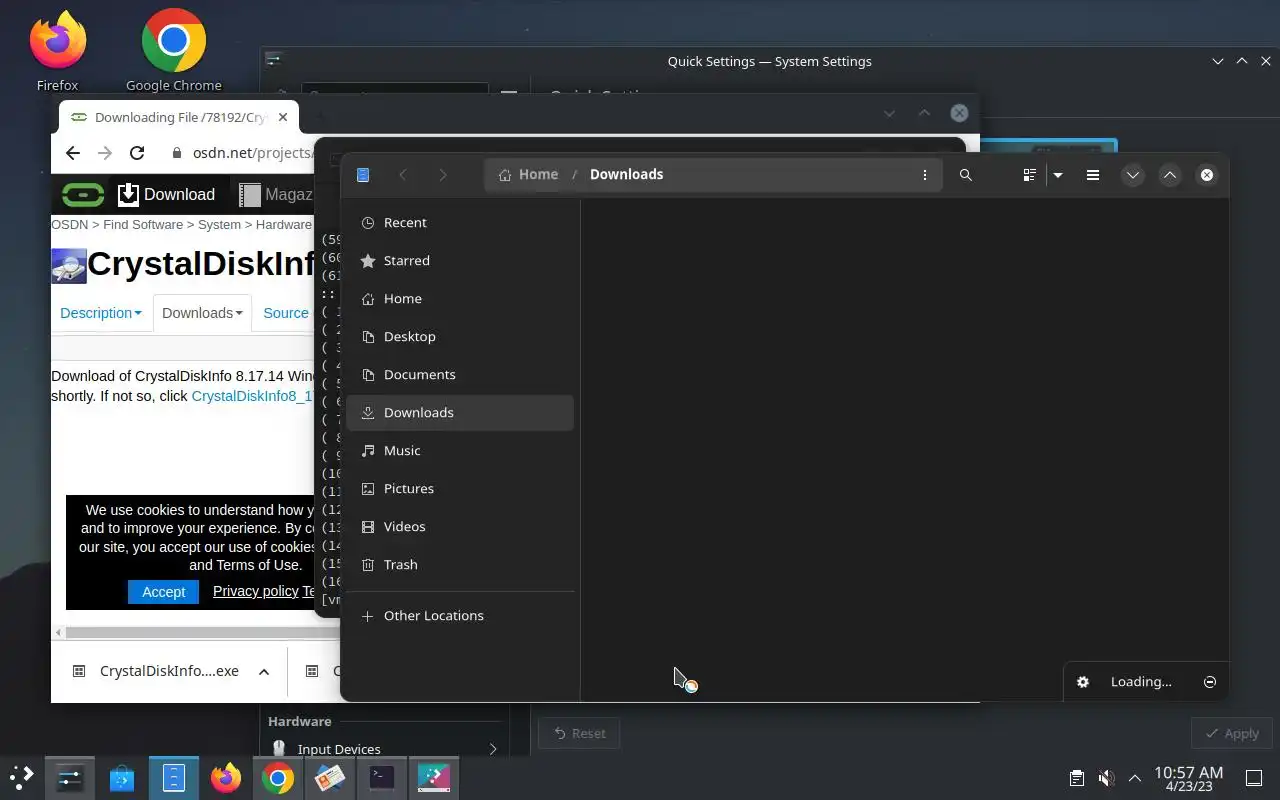Open Input Devices in System Settings

click(385, 749)
